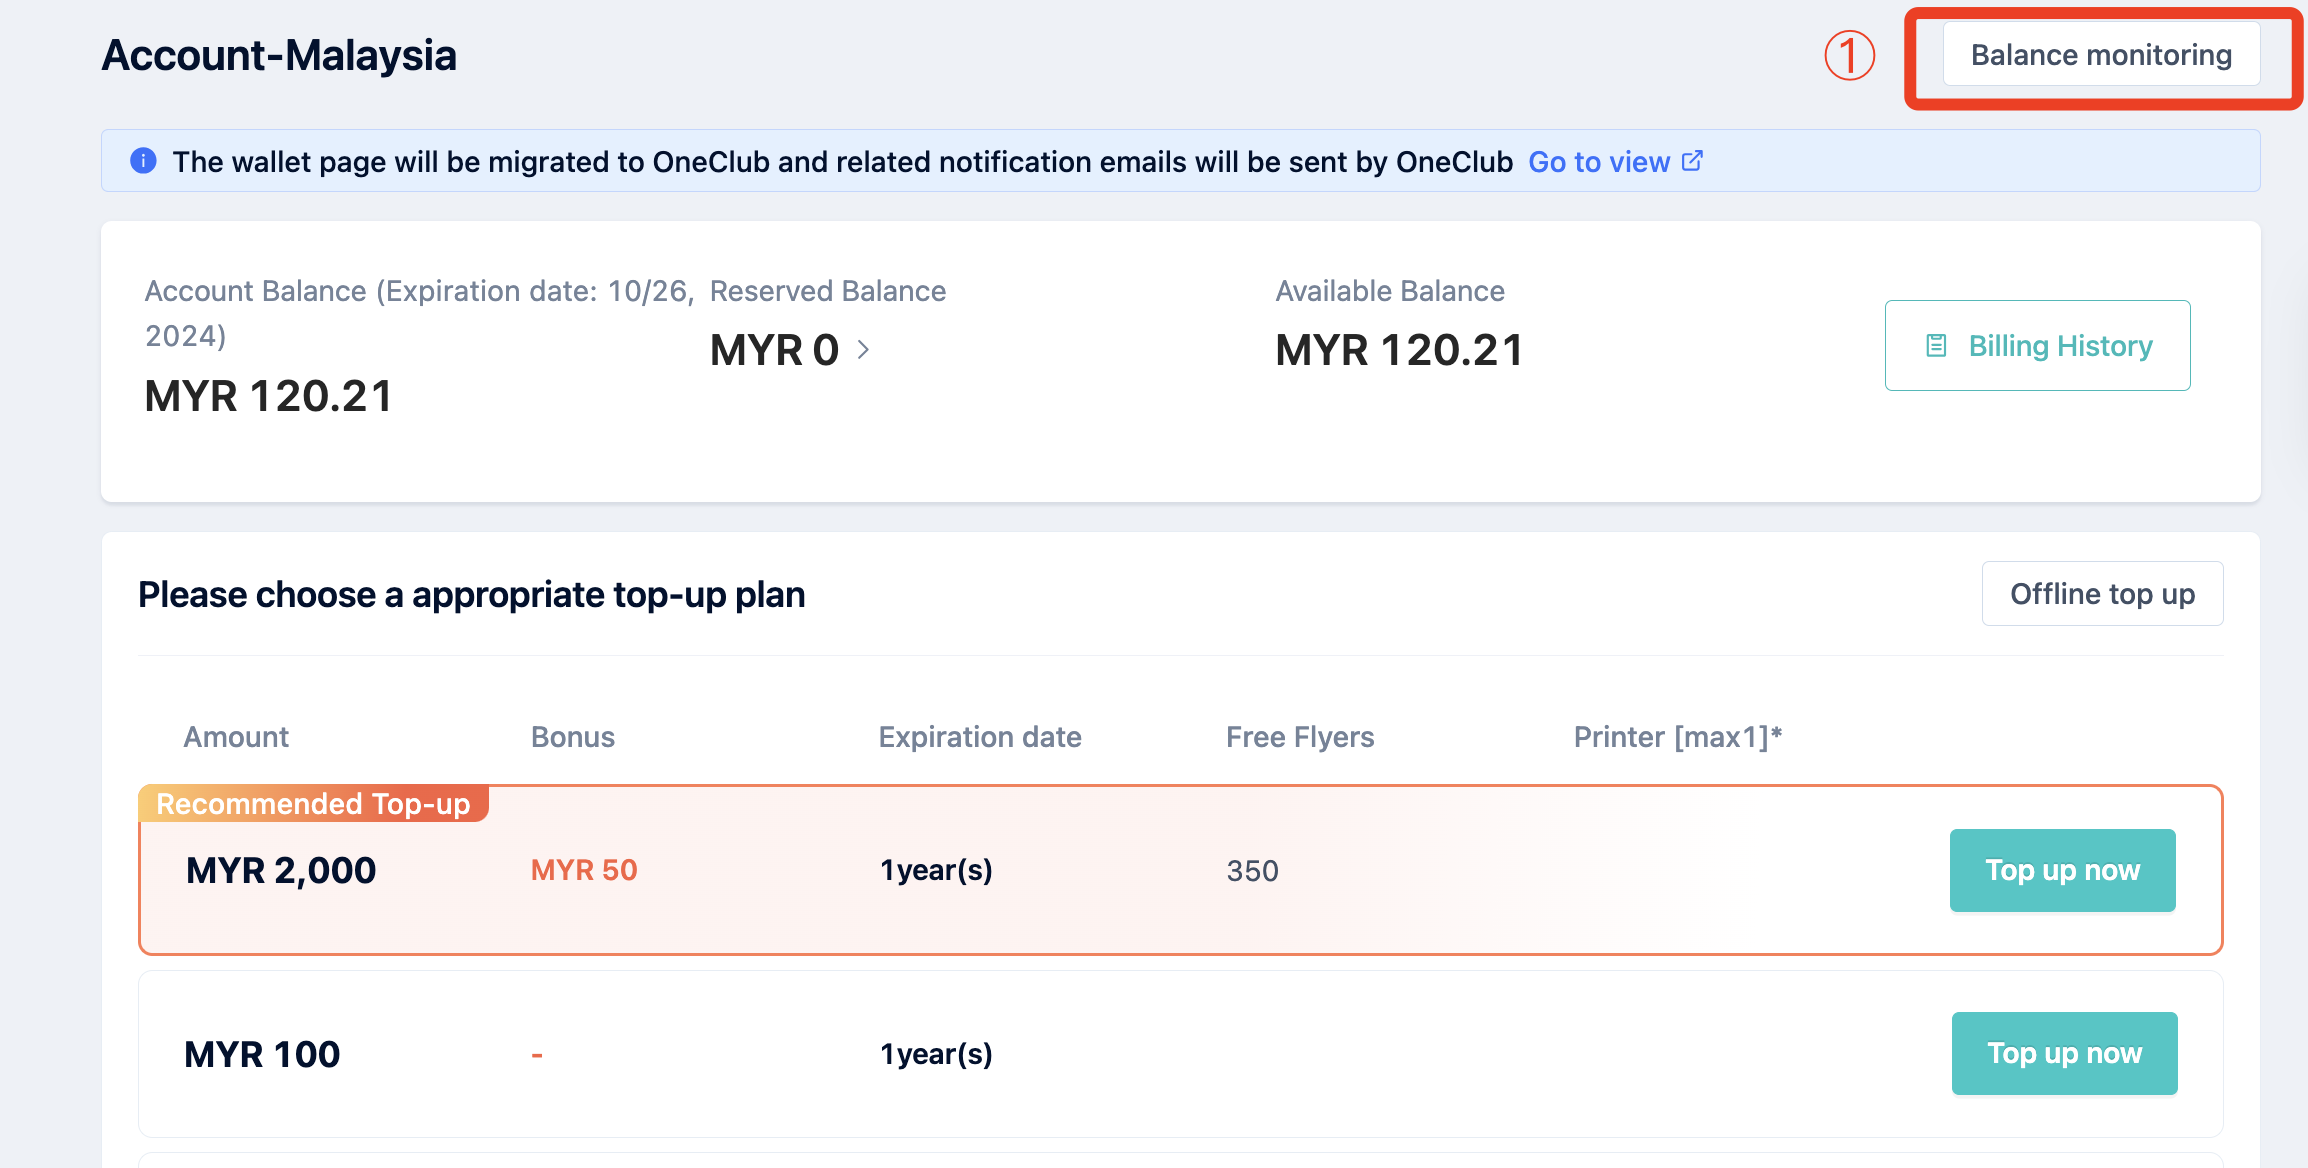Open Billing History
The height and width of the screenshot is (1168, 2308).
[2037, 345]
